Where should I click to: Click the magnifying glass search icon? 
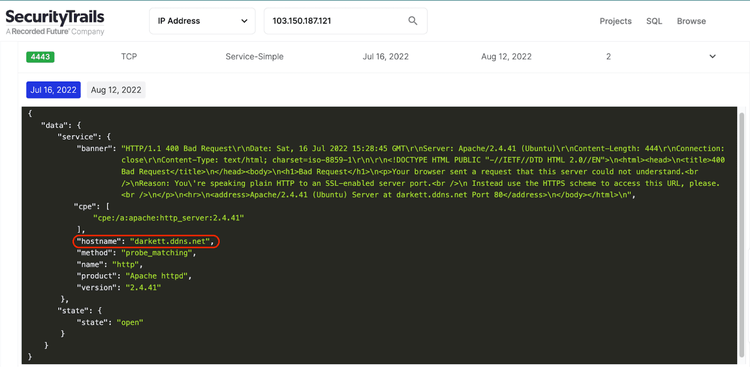412,21
